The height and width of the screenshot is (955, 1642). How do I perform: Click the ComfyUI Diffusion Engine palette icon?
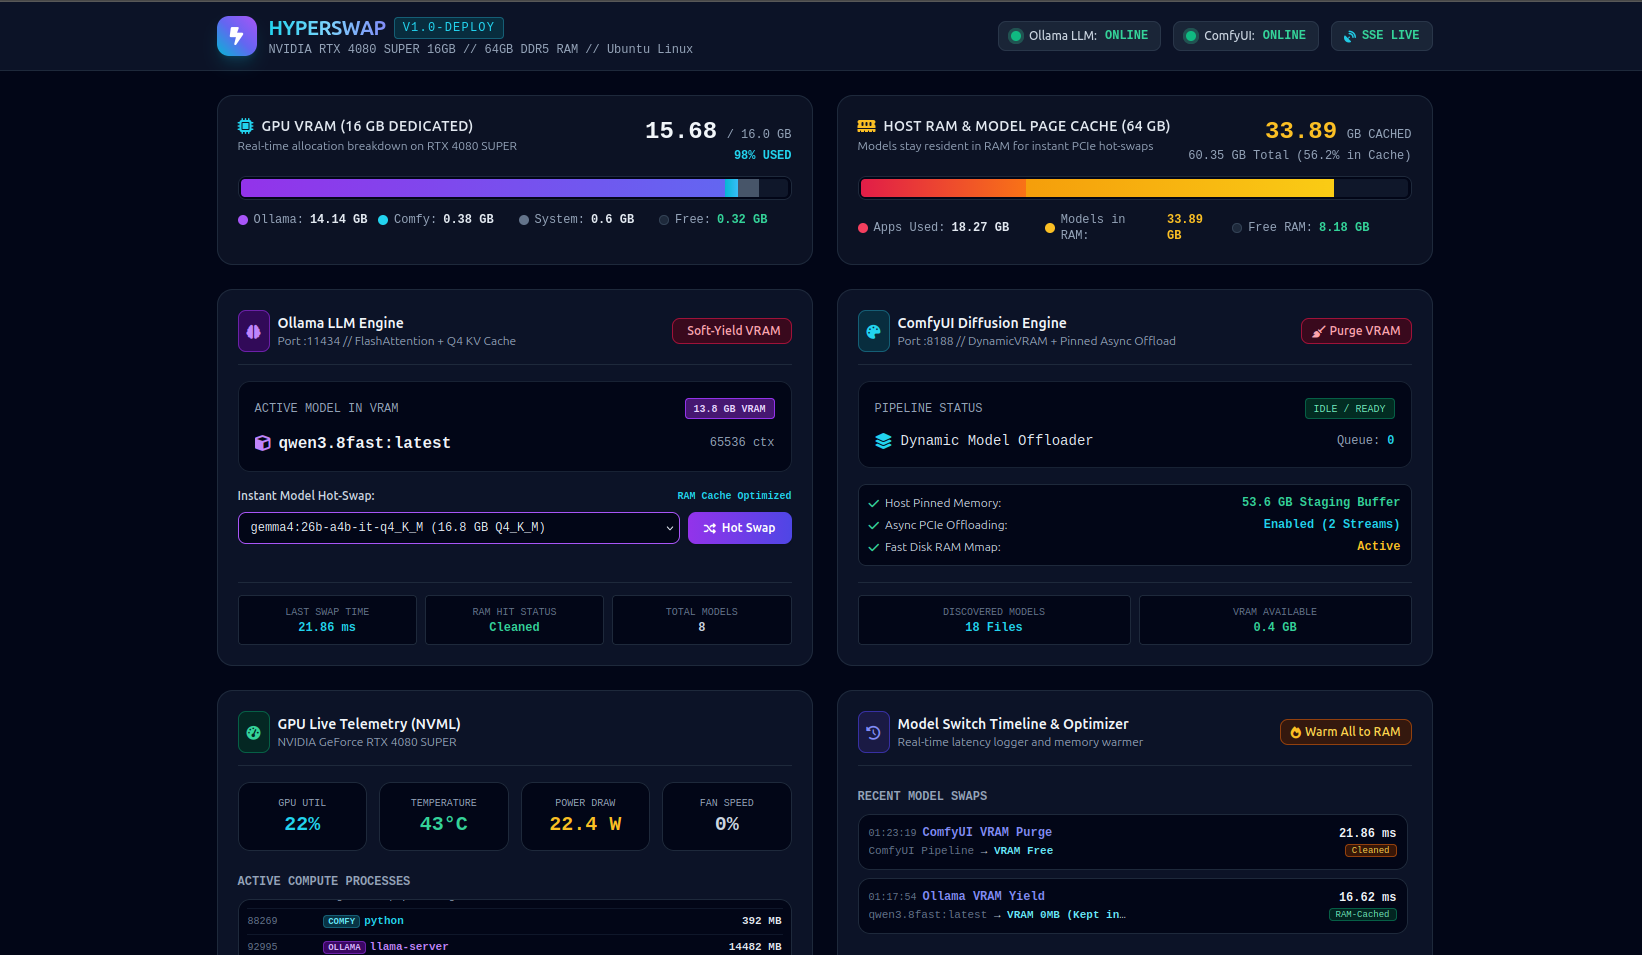[x=874, y=331]
